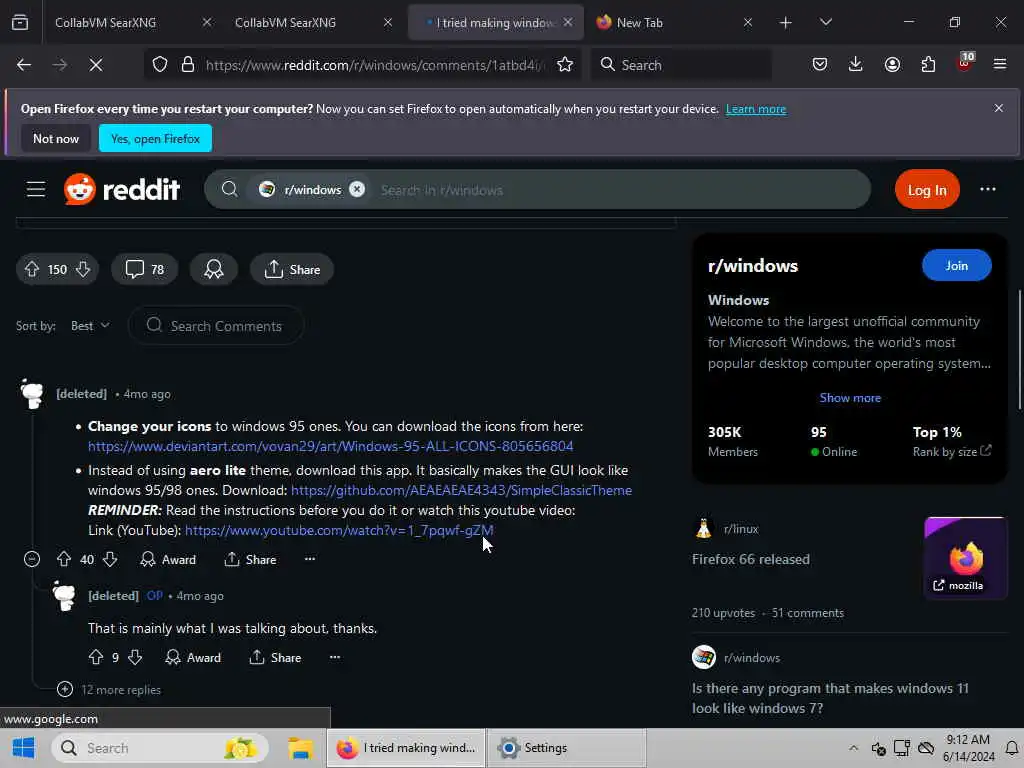The height and width of the screenshot is (768, 1024).
Task: Save page to Pocket
Action: tap(820, 64)
